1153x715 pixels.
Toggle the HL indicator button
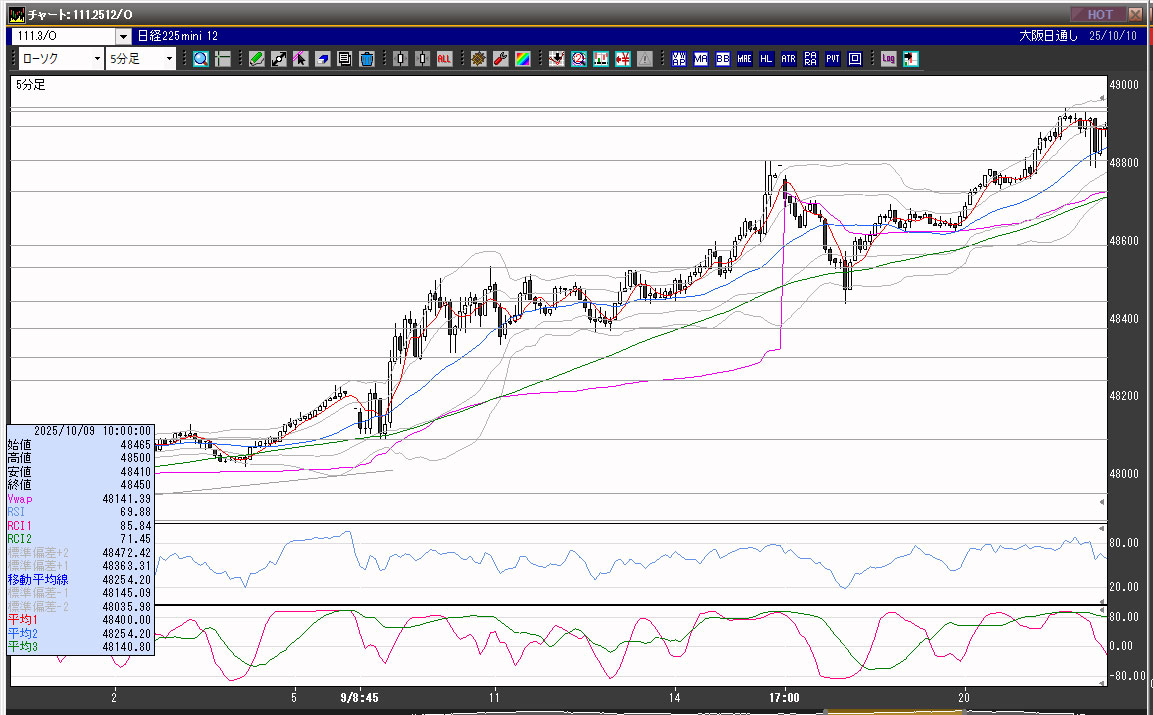[x=767, y=59]
